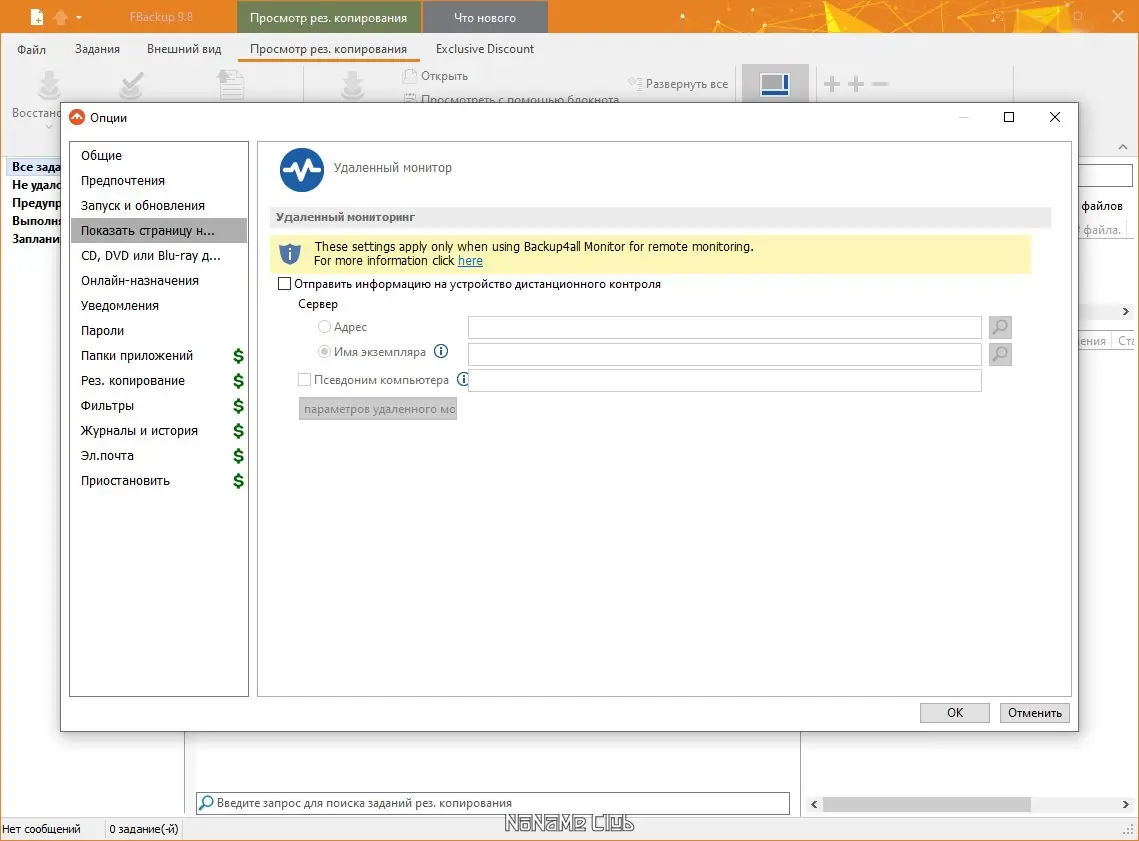
Task: Click dollar icon next to Эл.почта
Action: 238,456
